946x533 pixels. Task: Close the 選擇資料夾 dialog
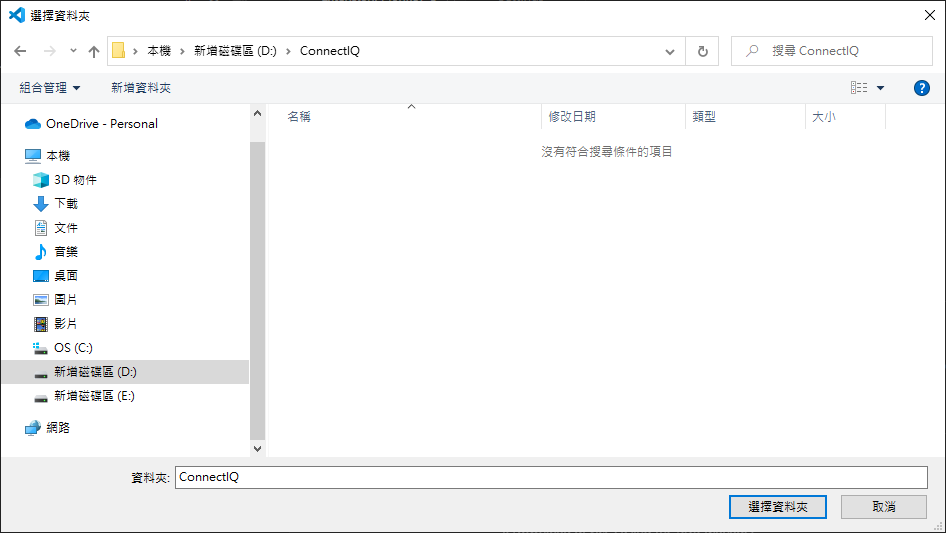click(x=930, y=15)
